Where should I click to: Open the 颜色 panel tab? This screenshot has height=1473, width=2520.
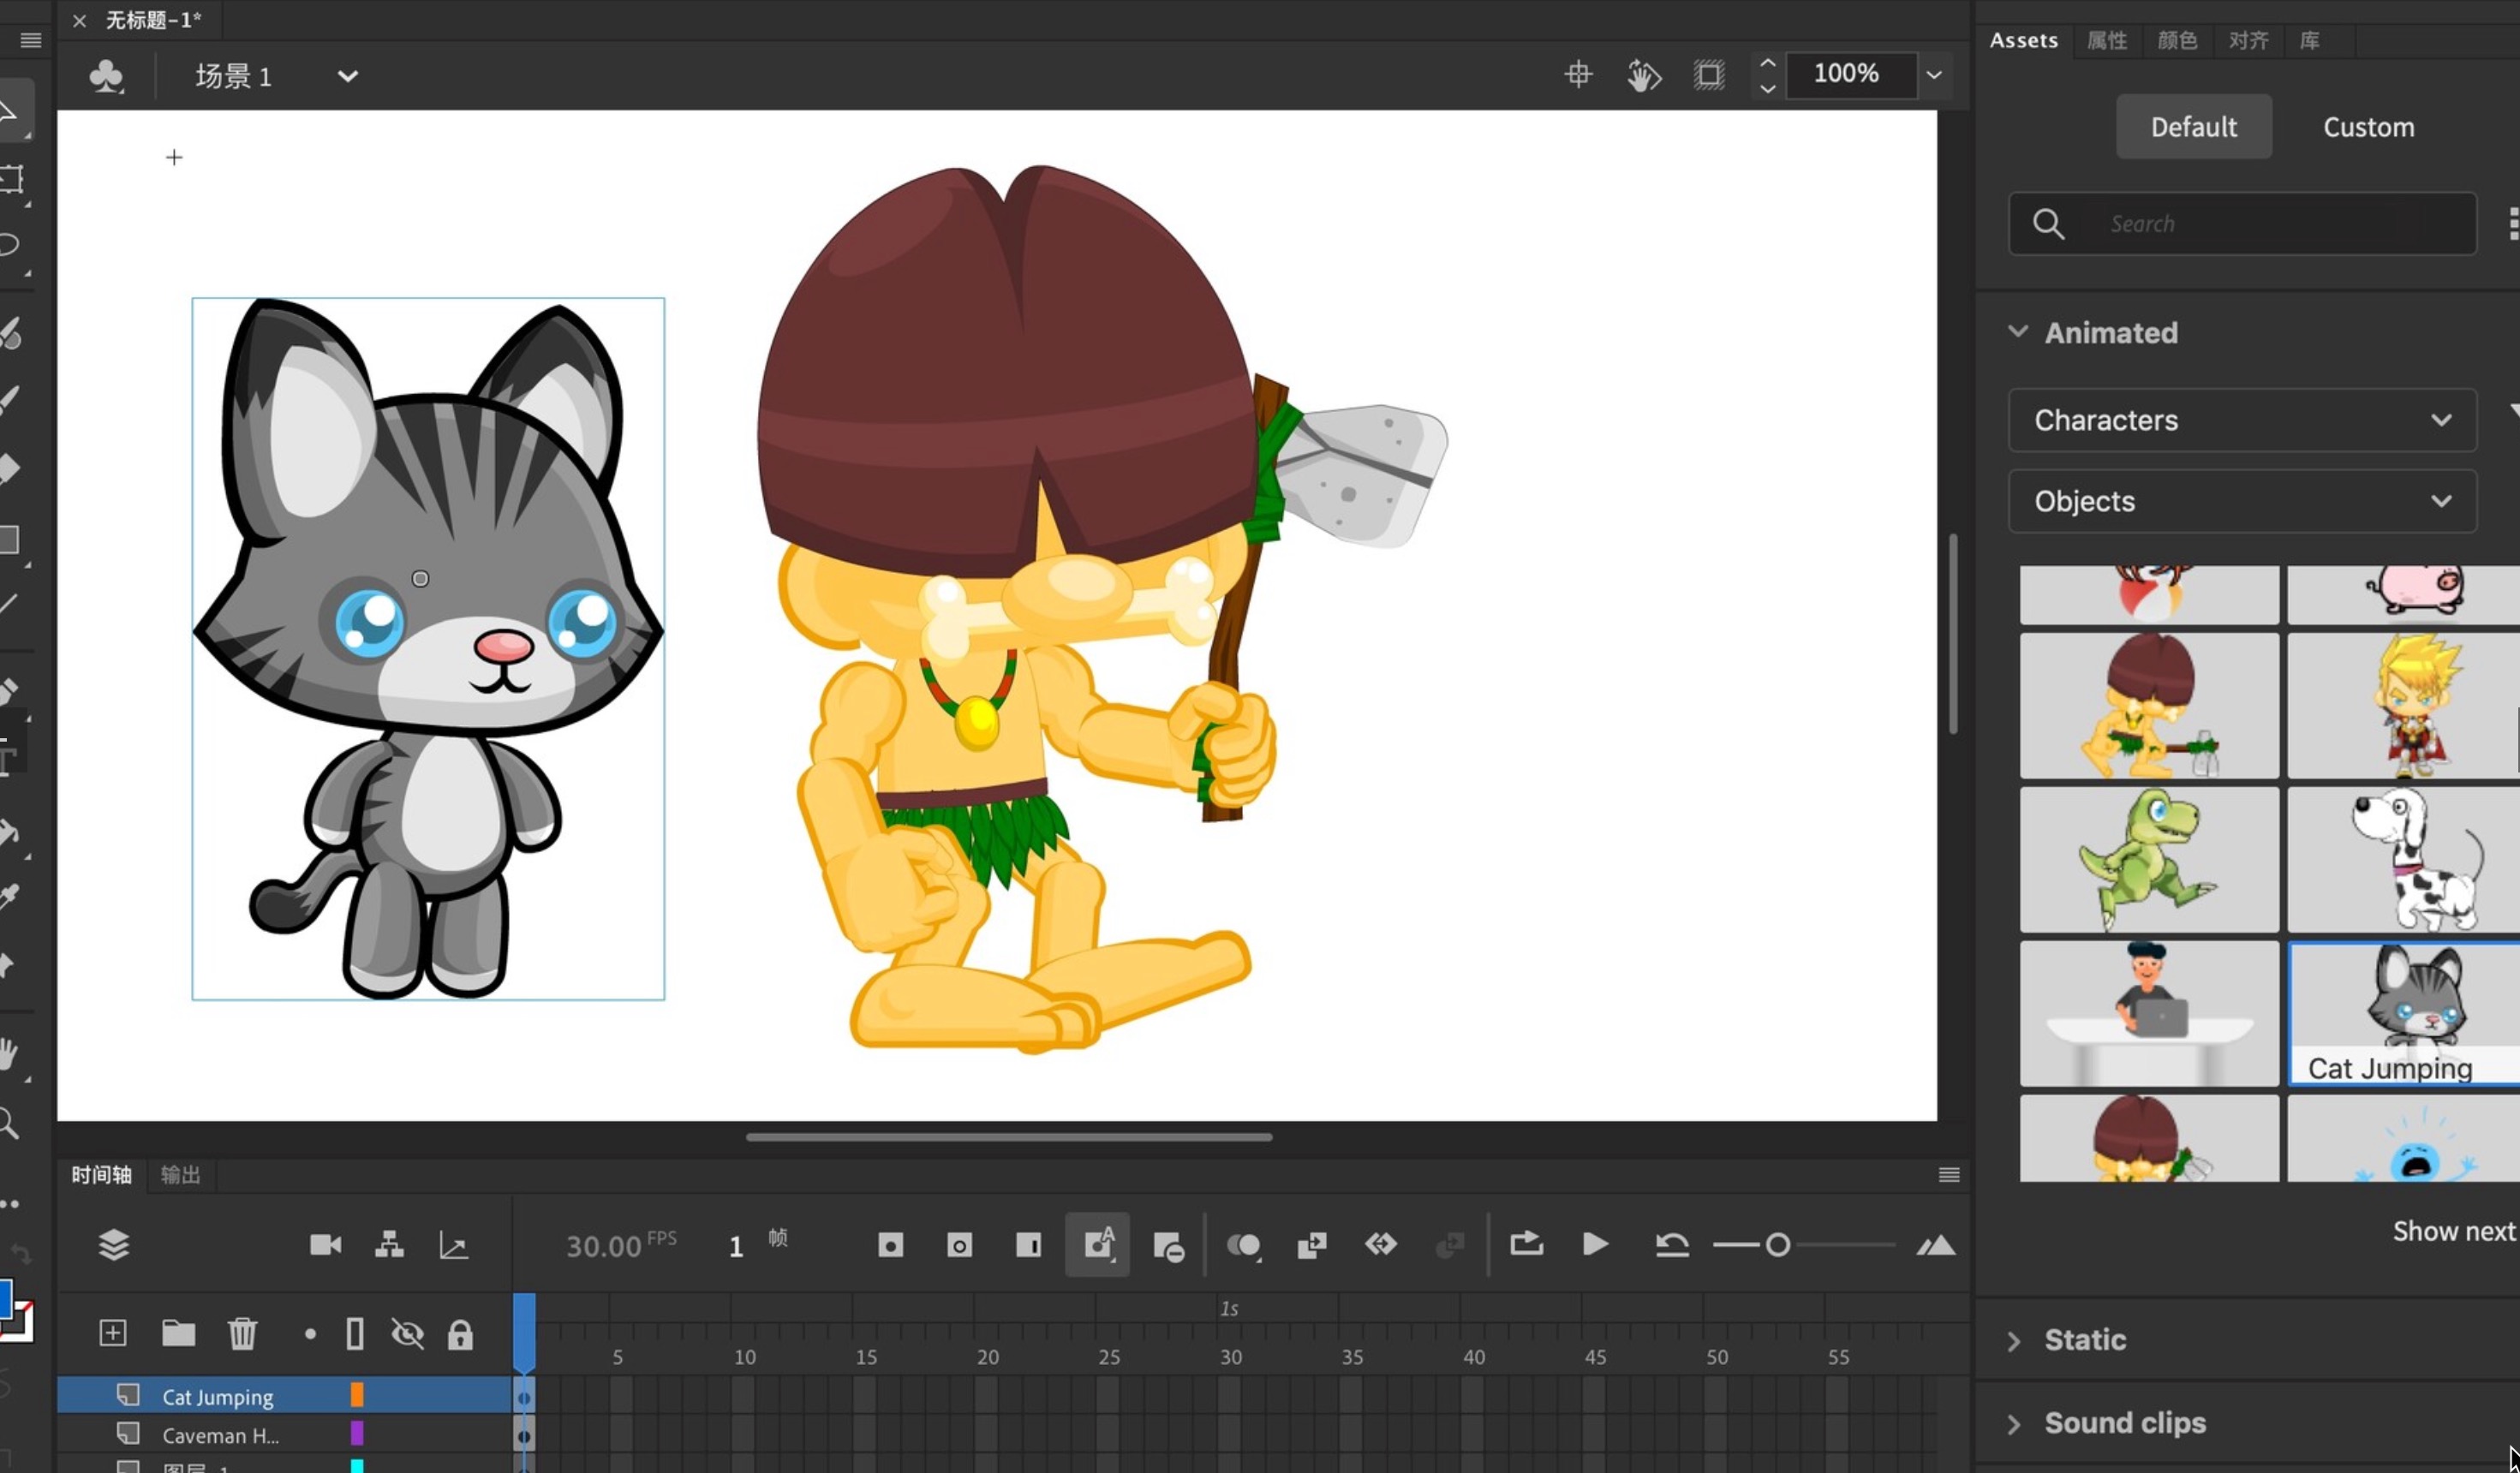[x=2179, y=40]
